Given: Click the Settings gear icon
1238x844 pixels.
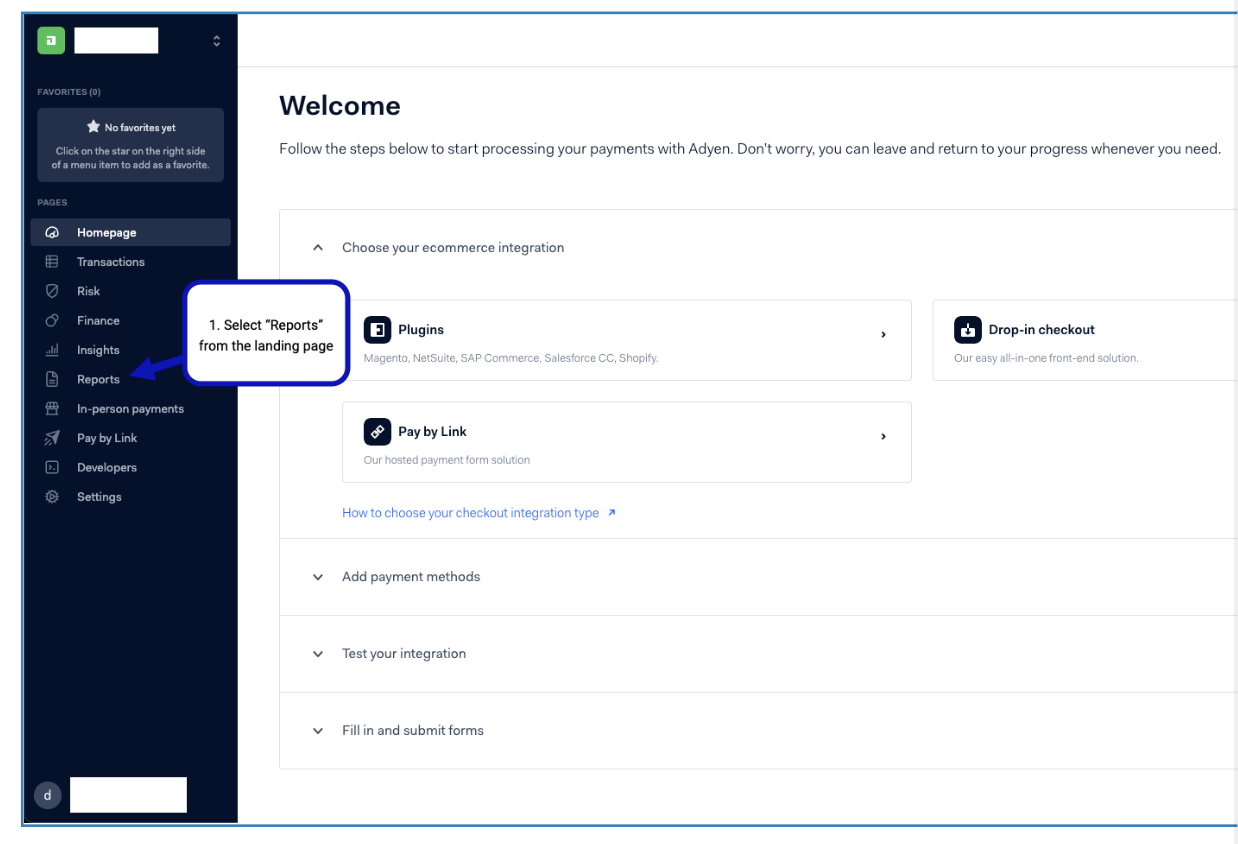Looking at the screenshot, I should tap(52, 497).
